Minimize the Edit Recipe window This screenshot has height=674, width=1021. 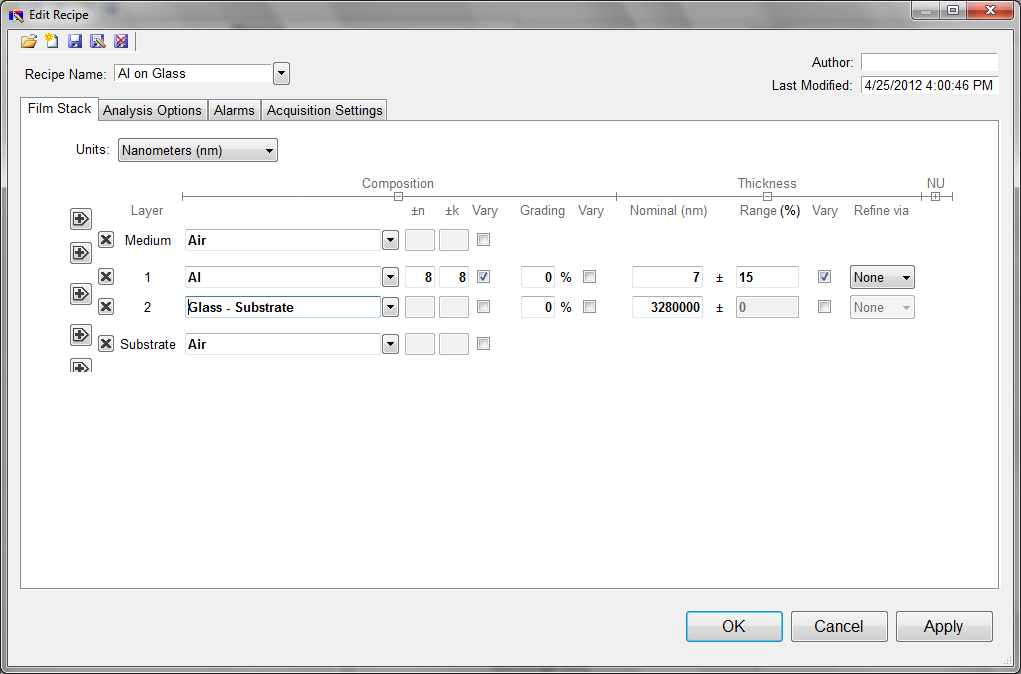tap(927, 10)
